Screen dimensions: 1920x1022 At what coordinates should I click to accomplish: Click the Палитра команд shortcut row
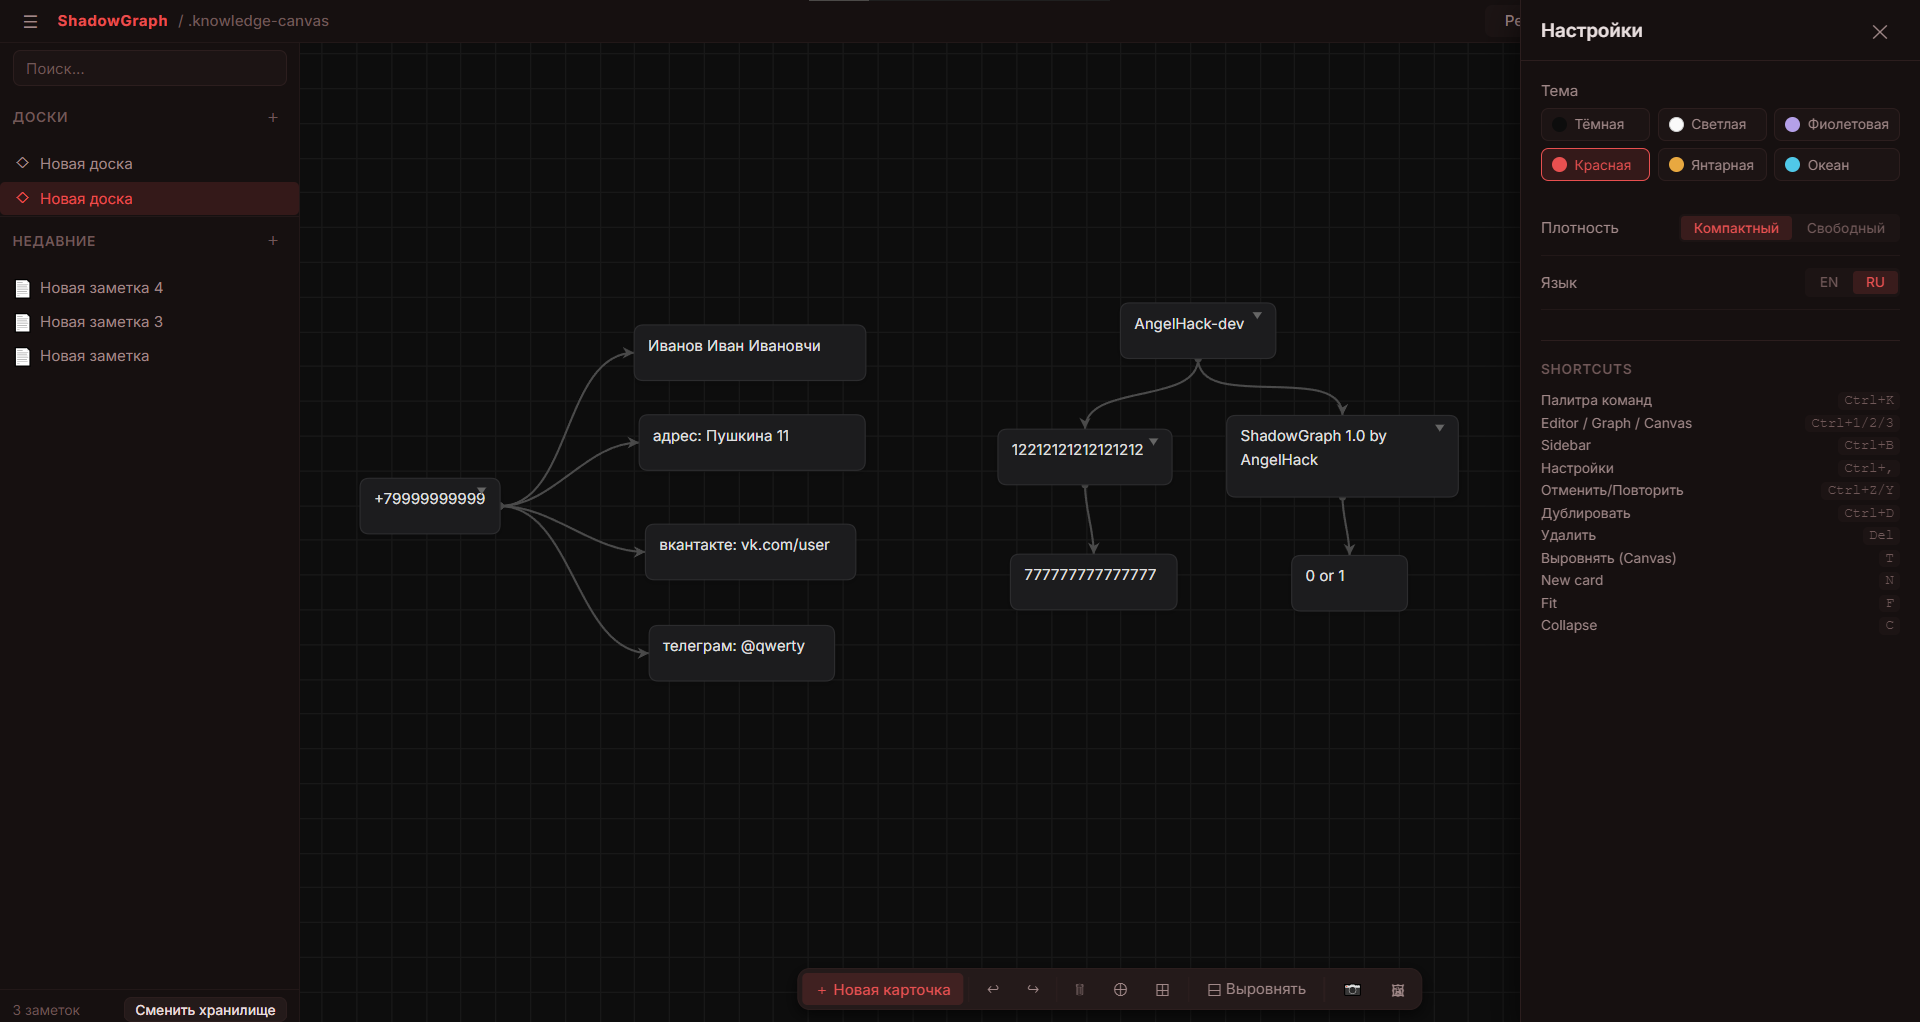click(x=1718, y=400)
